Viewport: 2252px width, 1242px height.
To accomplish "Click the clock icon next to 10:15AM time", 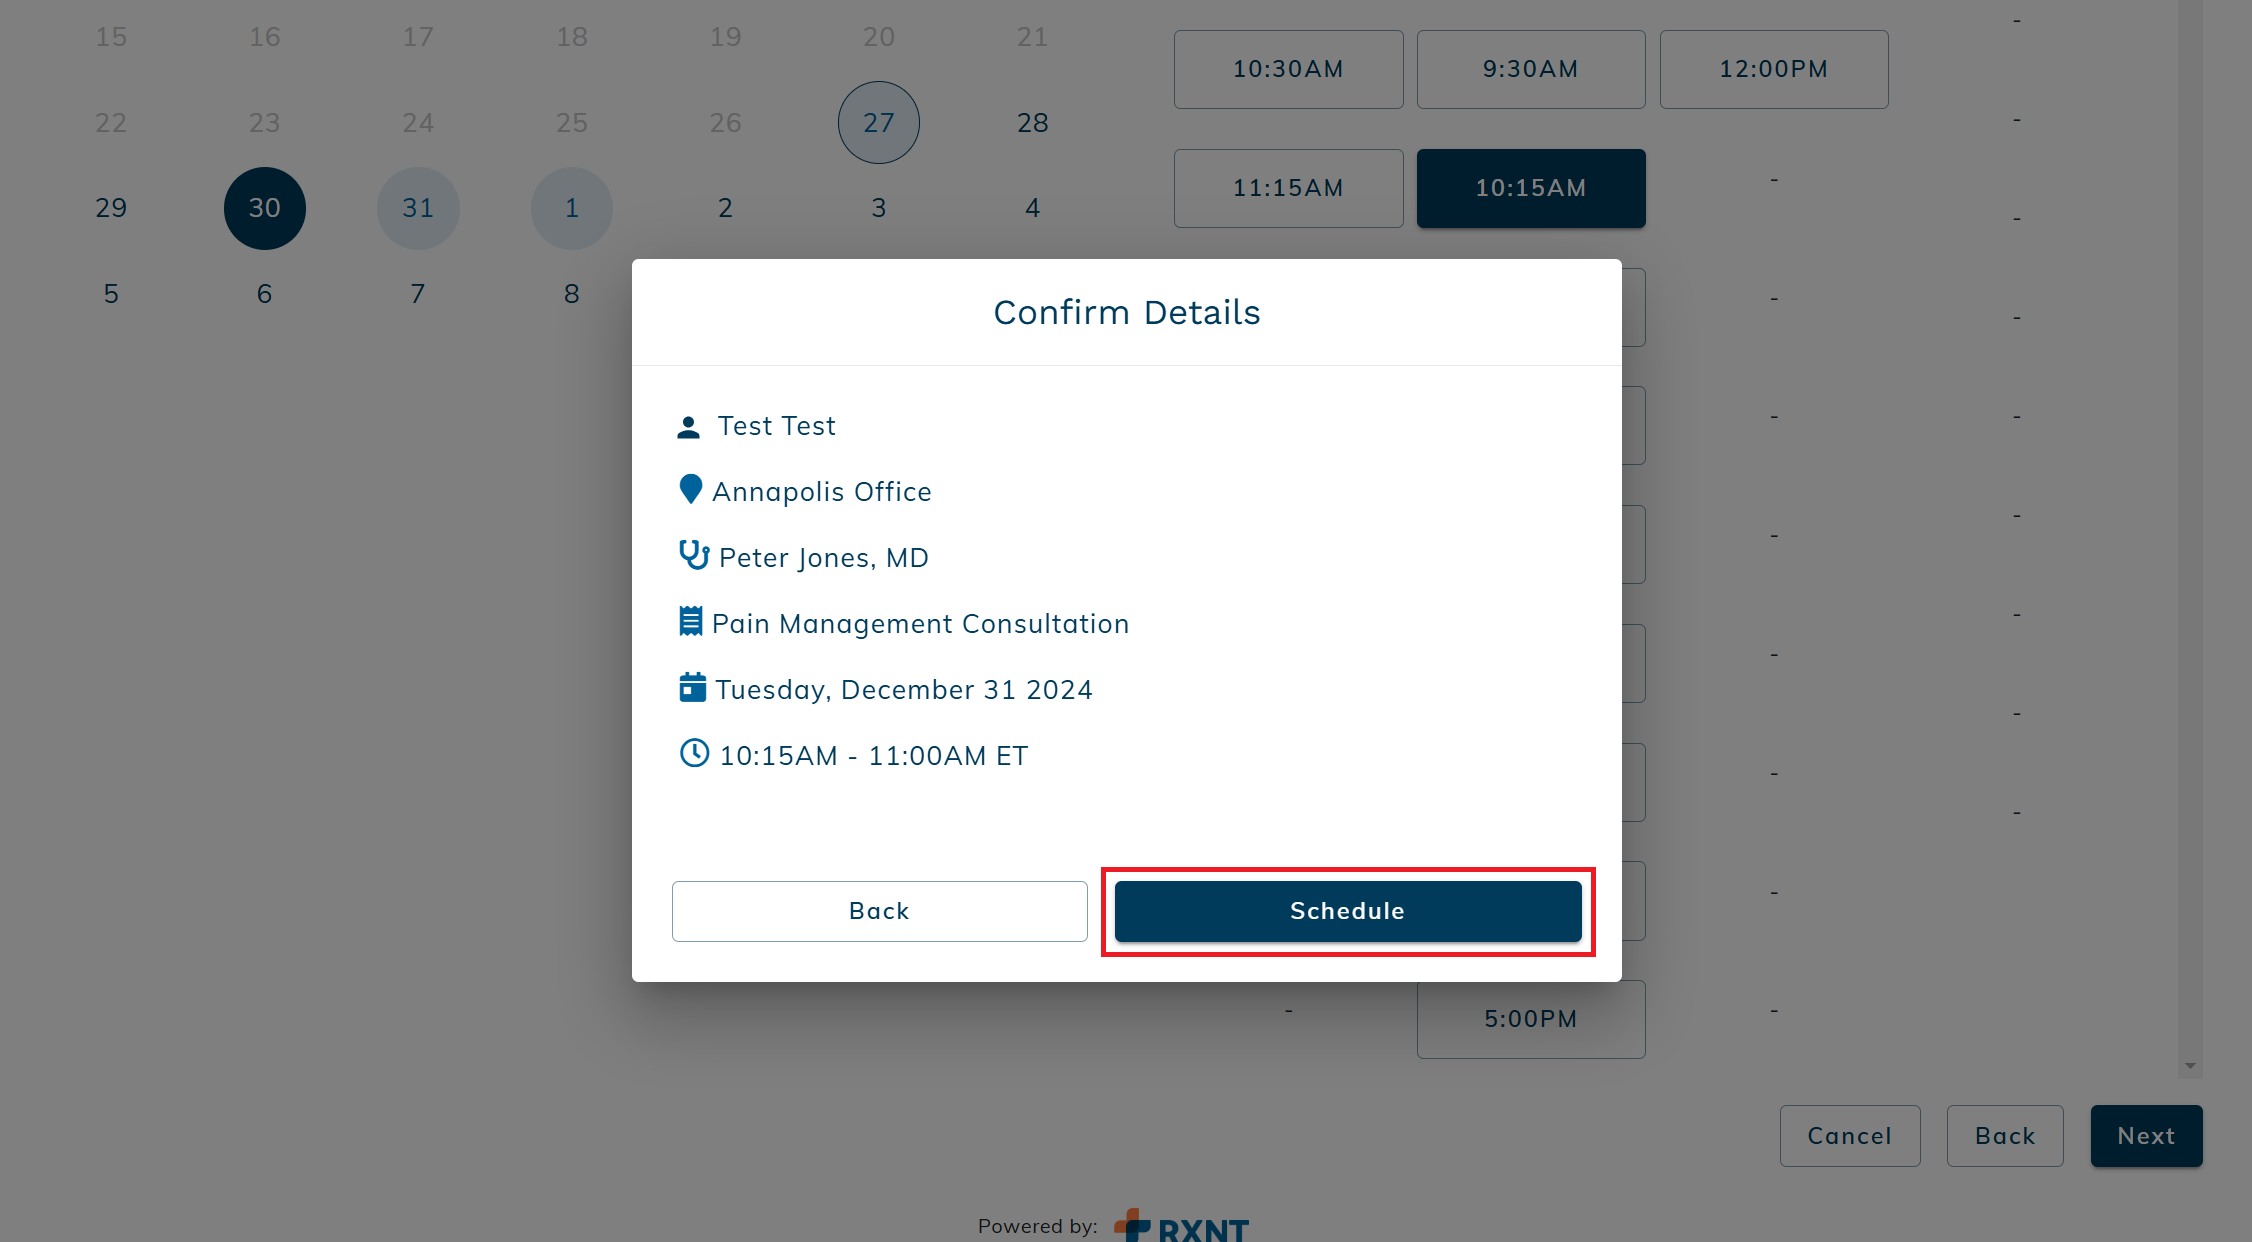I will [x=694, y=753].
